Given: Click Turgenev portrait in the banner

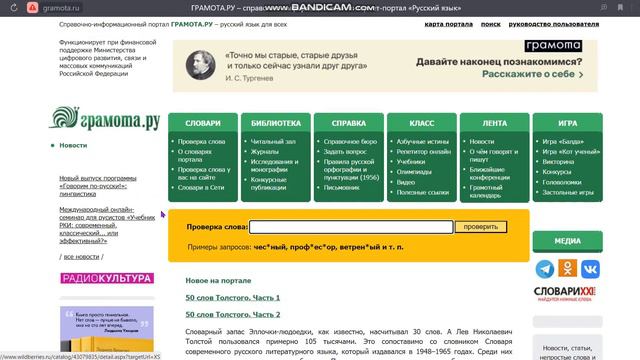Looking at the screenshot, I should point(200,65).
